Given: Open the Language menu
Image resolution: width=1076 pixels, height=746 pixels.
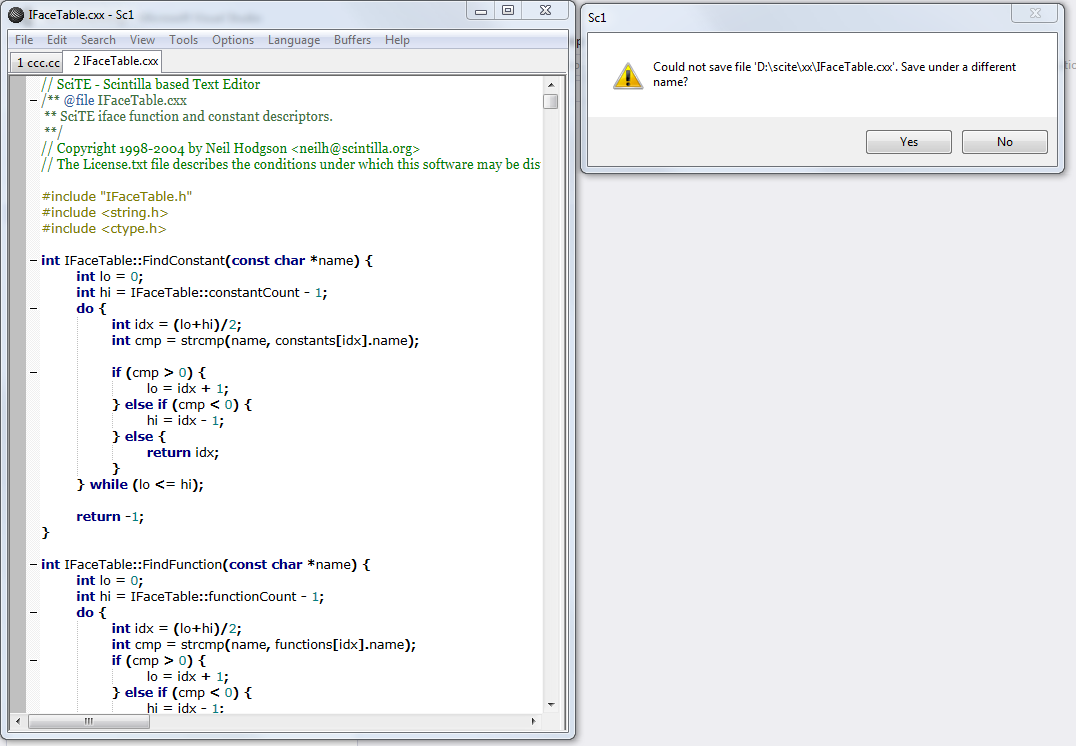Looking at the screenshot, I should [x=294, y=40].
